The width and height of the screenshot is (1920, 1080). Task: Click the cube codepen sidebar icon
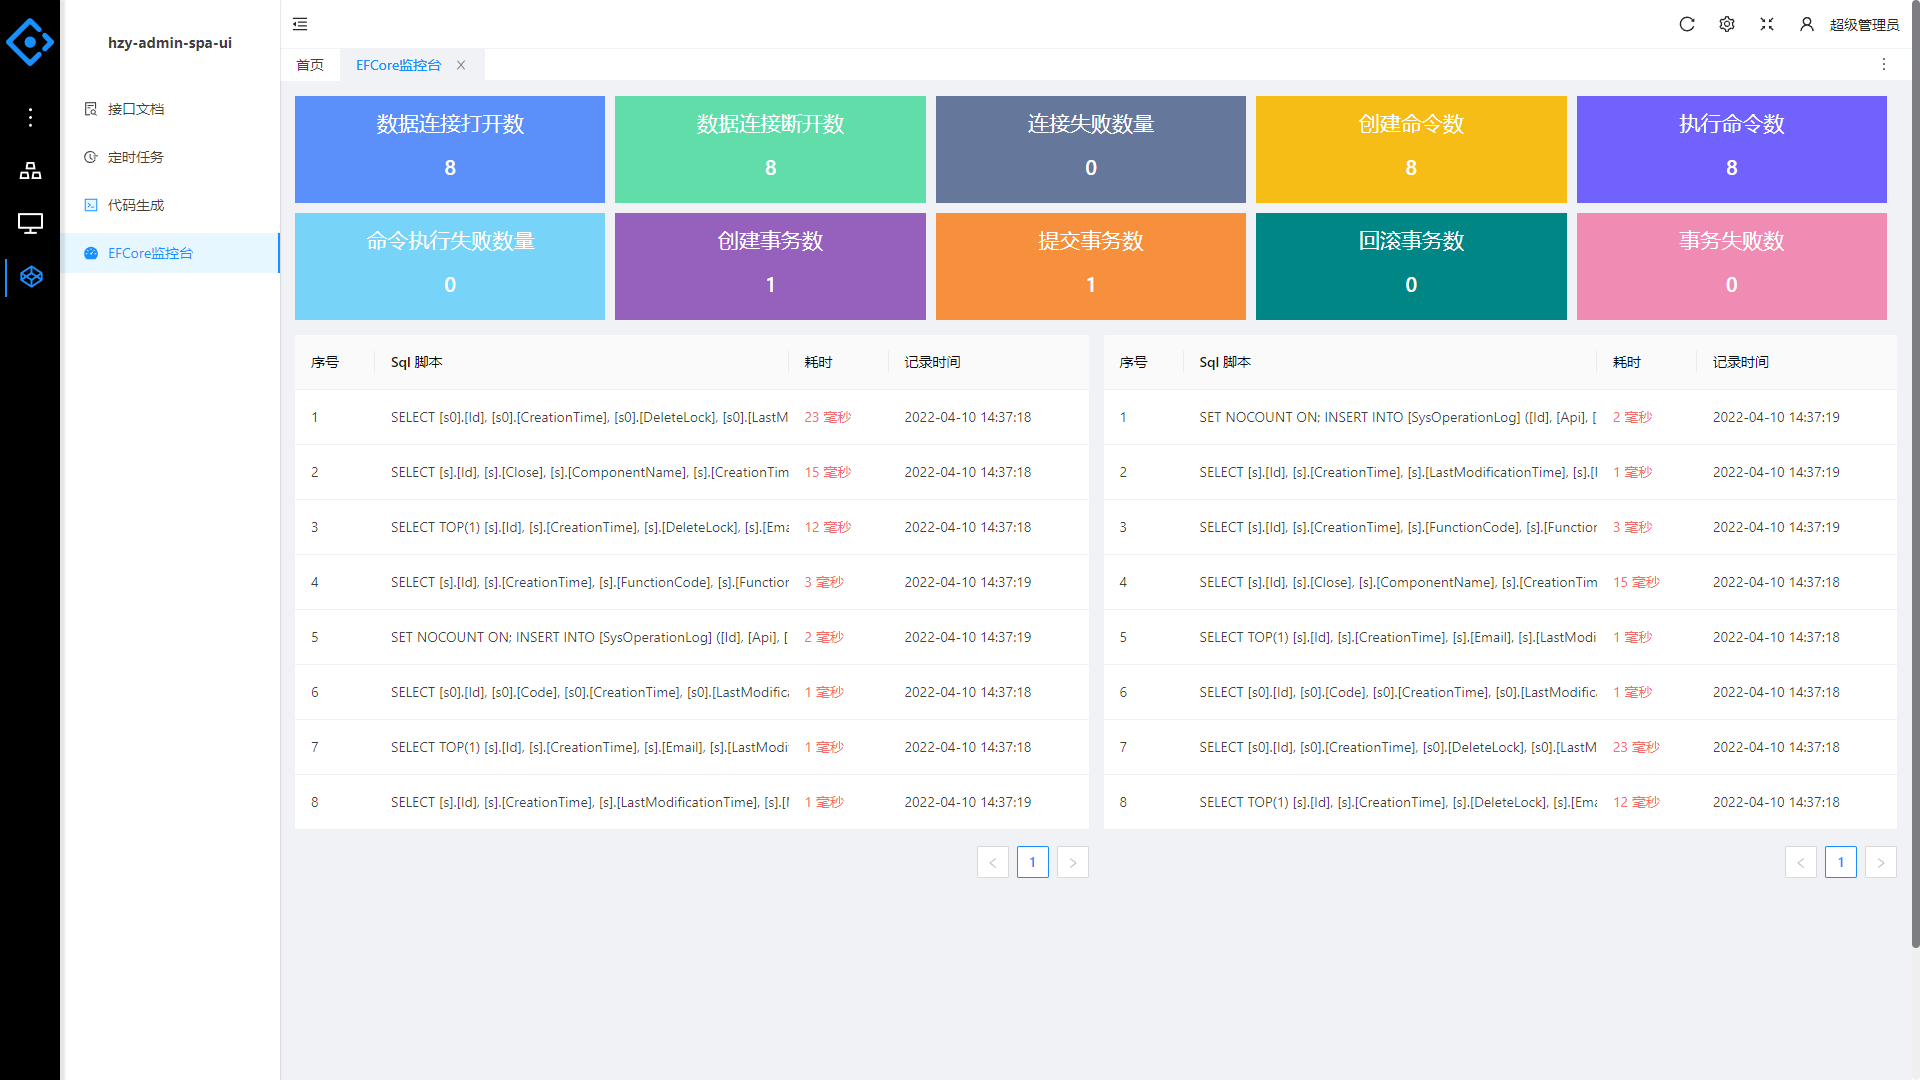(x=30, y=277)
